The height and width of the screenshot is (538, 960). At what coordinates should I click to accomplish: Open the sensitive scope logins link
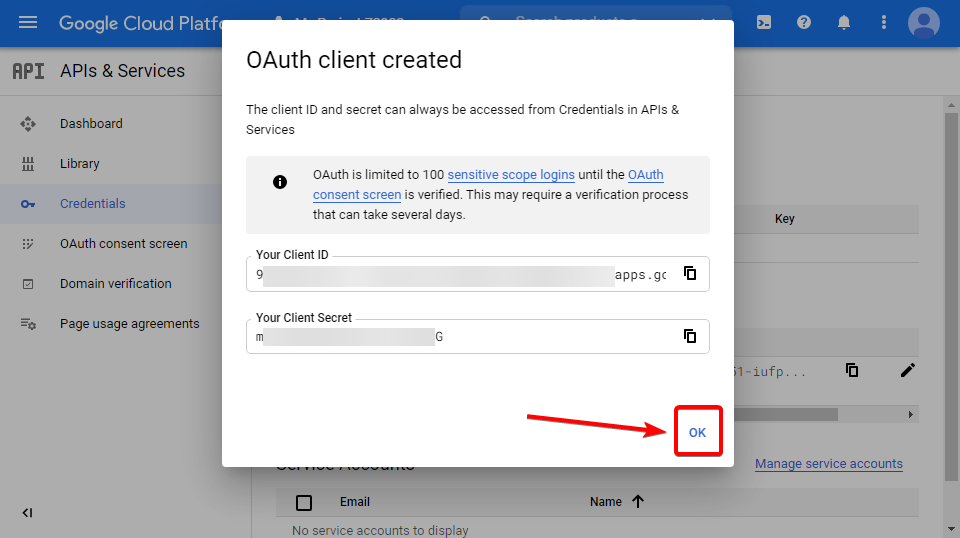511,175
